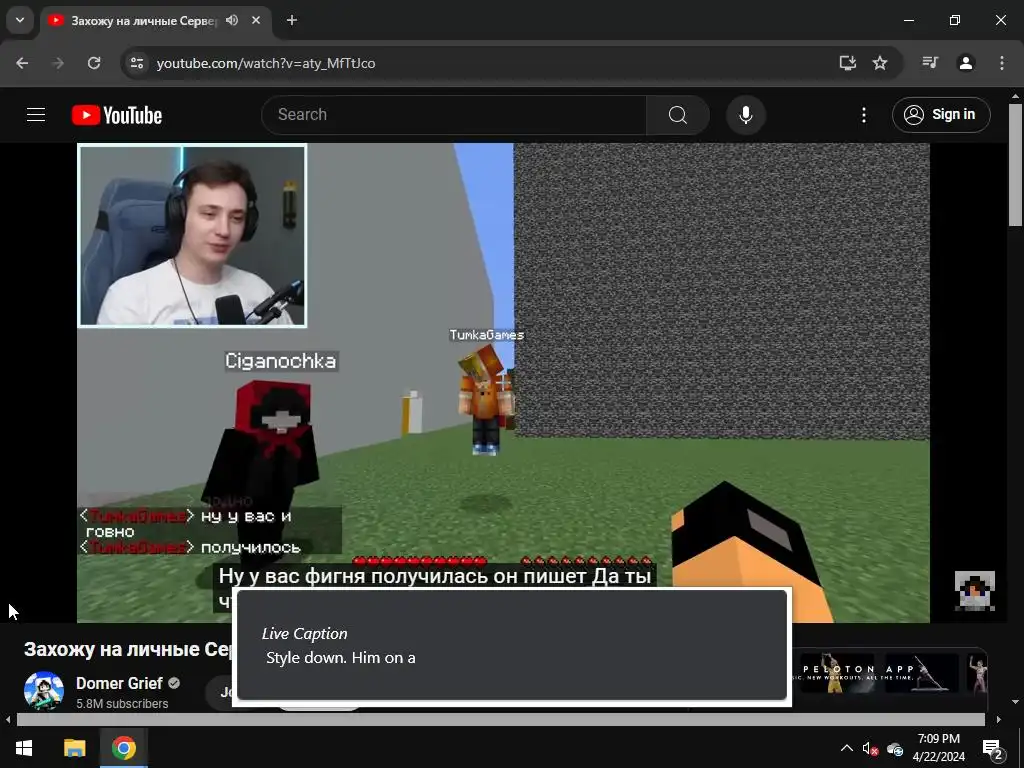Screen dimensions: 1024x768
Task: Mute the tab using speaker icon
Action: tap(232, 20)
